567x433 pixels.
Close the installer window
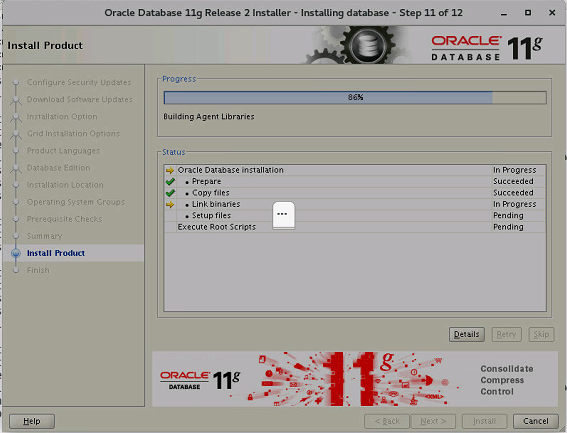click(x=552, y=13)
